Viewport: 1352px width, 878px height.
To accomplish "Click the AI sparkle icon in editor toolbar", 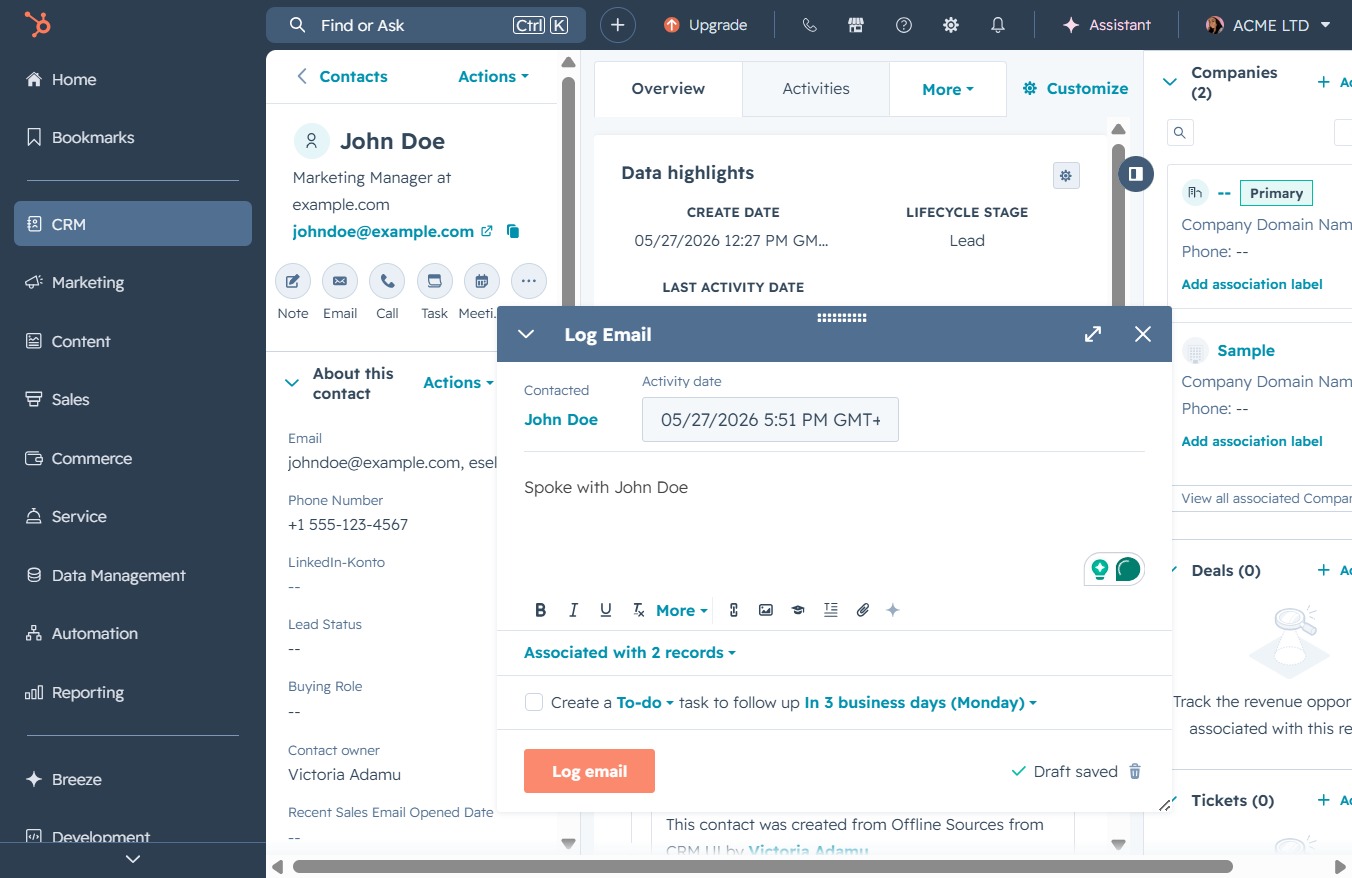I will pyautogui.click(x=893, y=610).
